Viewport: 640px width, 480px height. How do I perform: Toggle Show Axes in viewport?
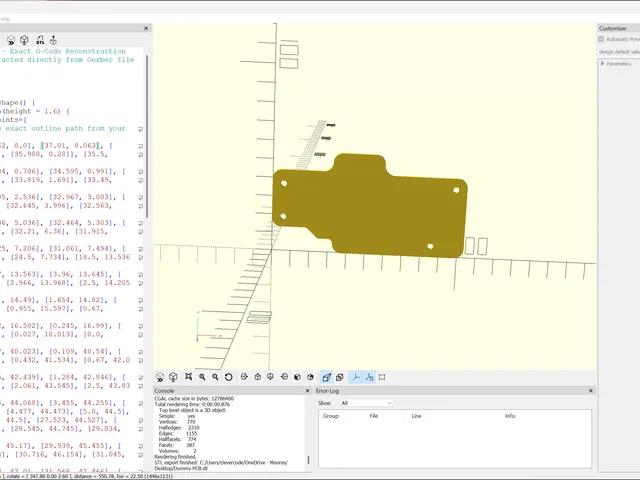(x=356, y=377)
